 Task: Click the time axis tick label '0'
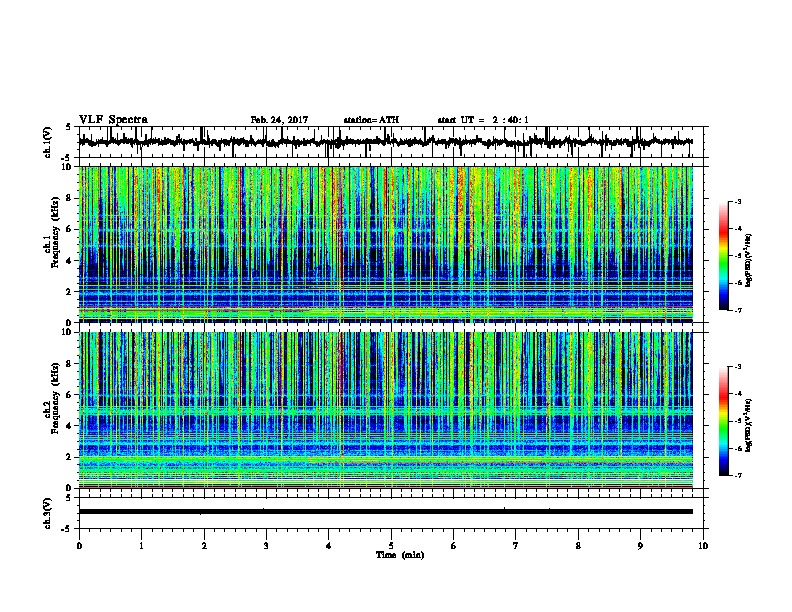click(x=79, y=546)
